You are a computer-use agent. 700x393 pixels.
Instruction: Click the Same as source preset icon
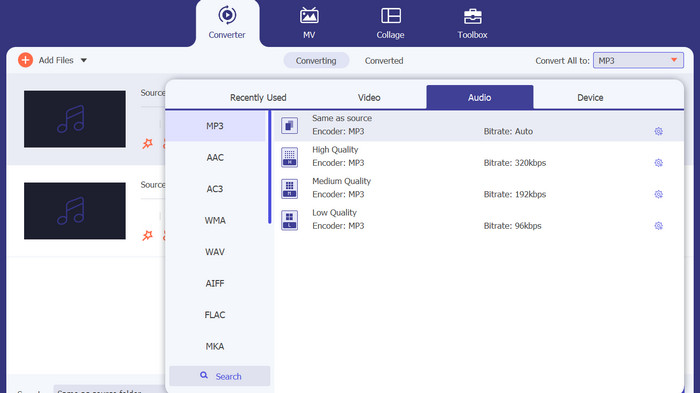(x=289, y=125)
